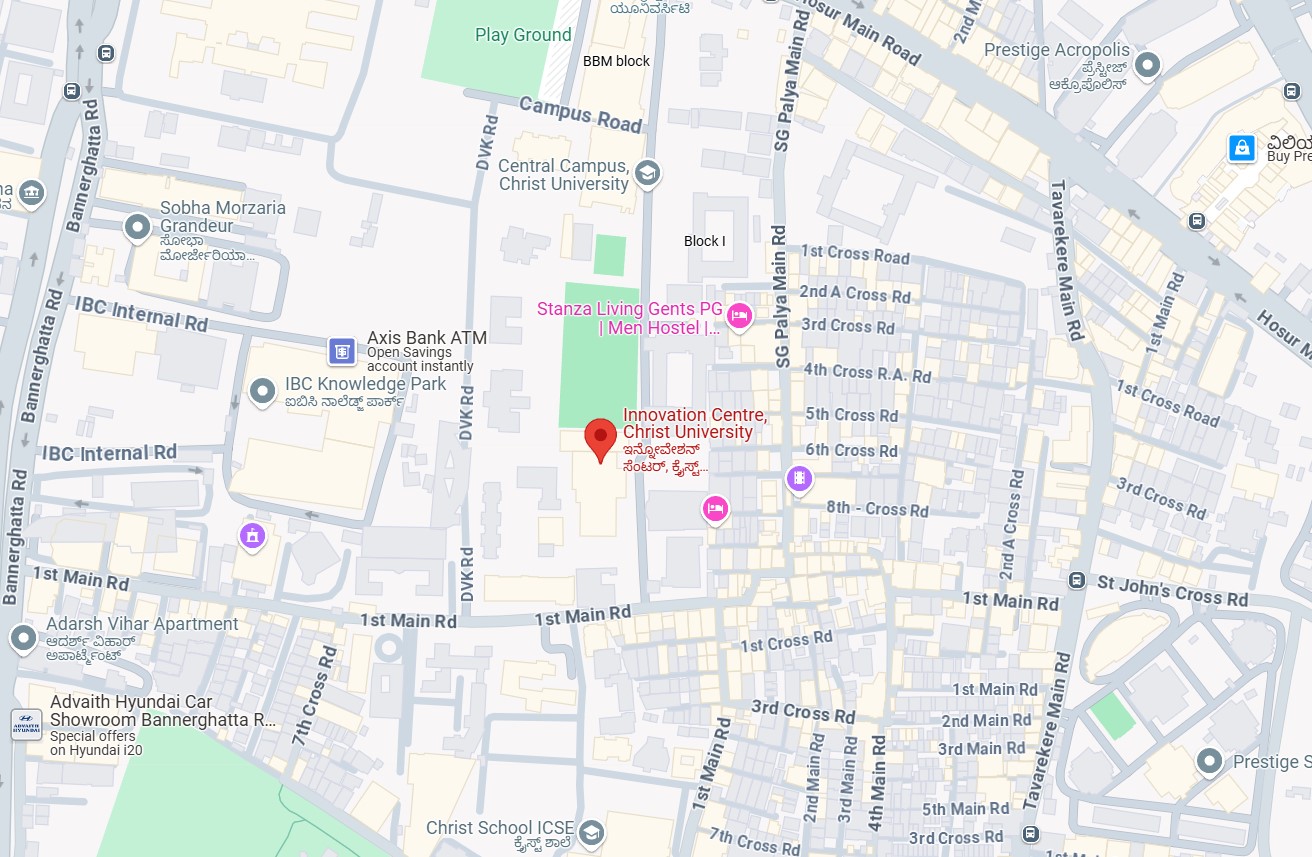Select the Advaith Hyundai showroom logo icon

[26, 724]
